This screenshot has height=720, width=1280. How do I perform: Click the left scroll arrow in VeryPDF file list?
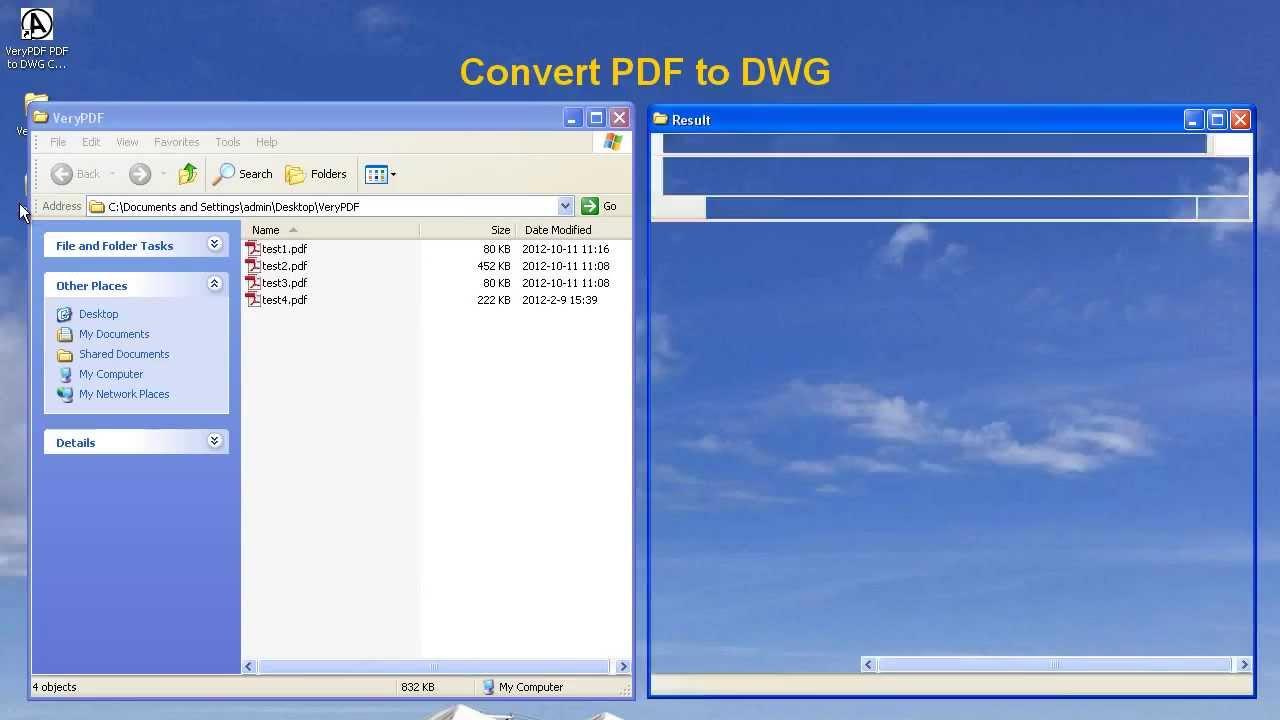click(x=249, y=666)
